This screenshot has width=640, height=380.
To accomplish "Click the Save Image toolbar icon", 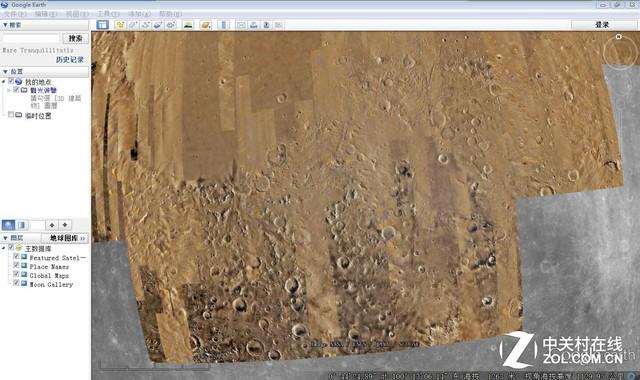I will tap(267, 25).
